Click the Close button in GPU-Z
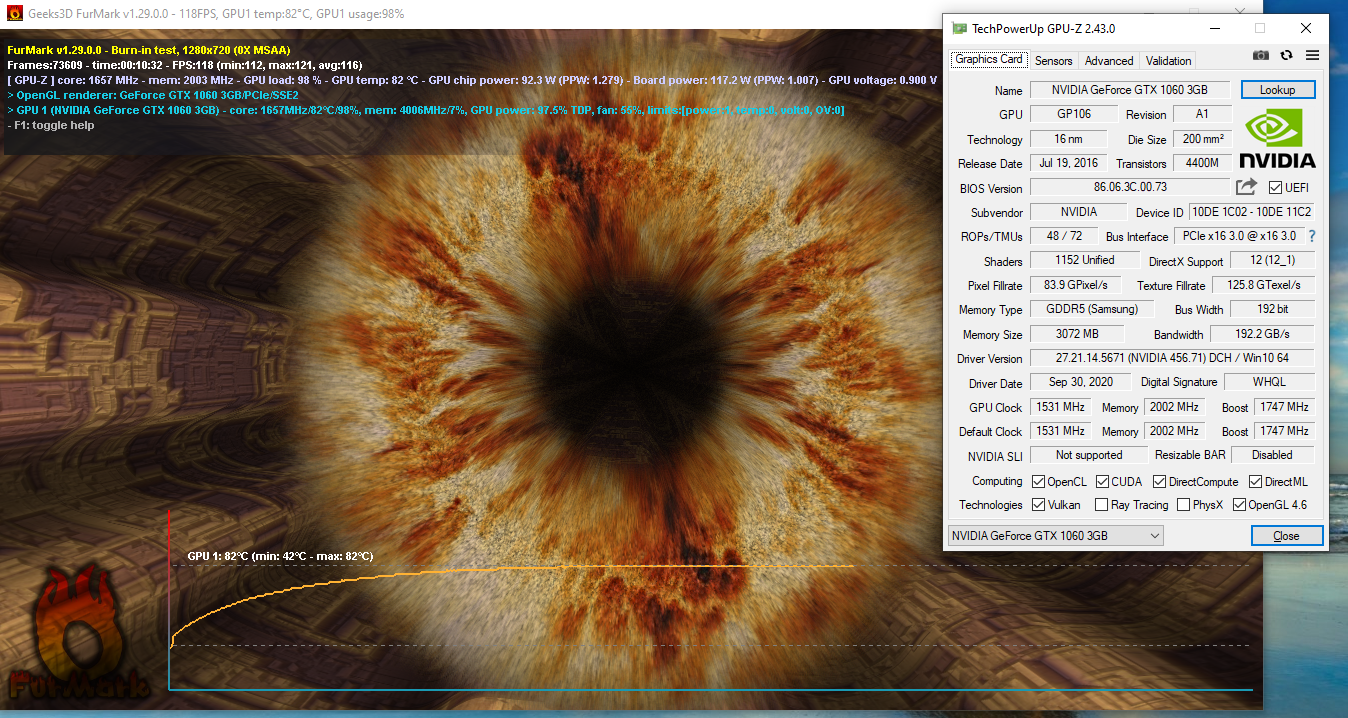Viewport: 1348px width, 718px height. (1286, 536)
